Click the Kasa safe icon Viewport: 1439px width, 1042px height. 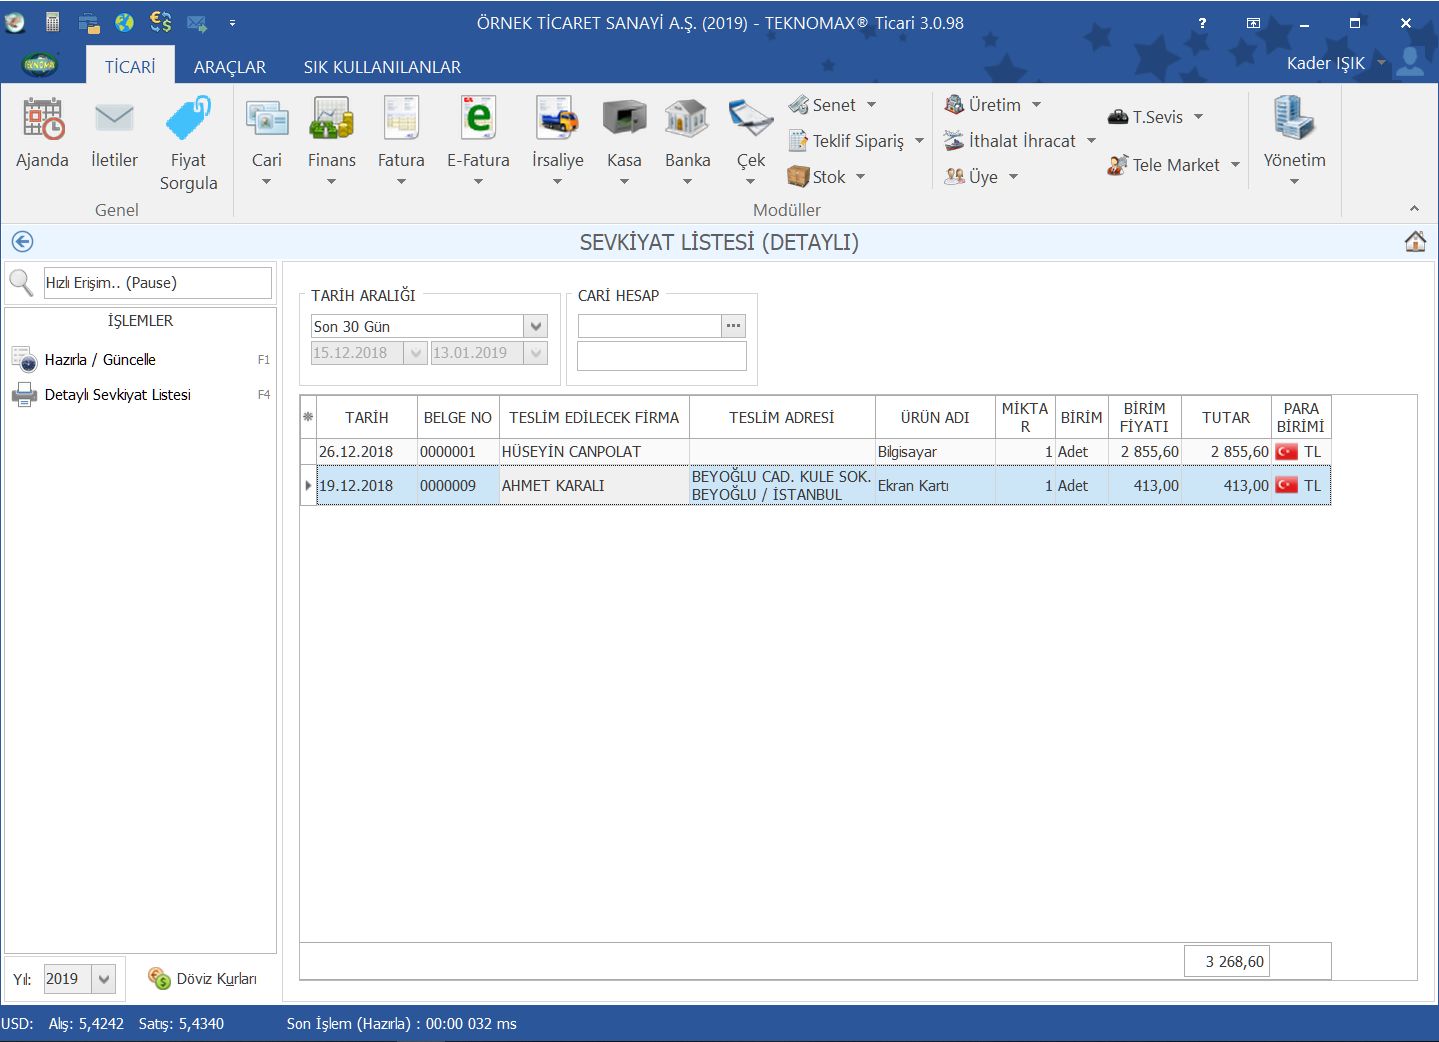pos(624,120)
